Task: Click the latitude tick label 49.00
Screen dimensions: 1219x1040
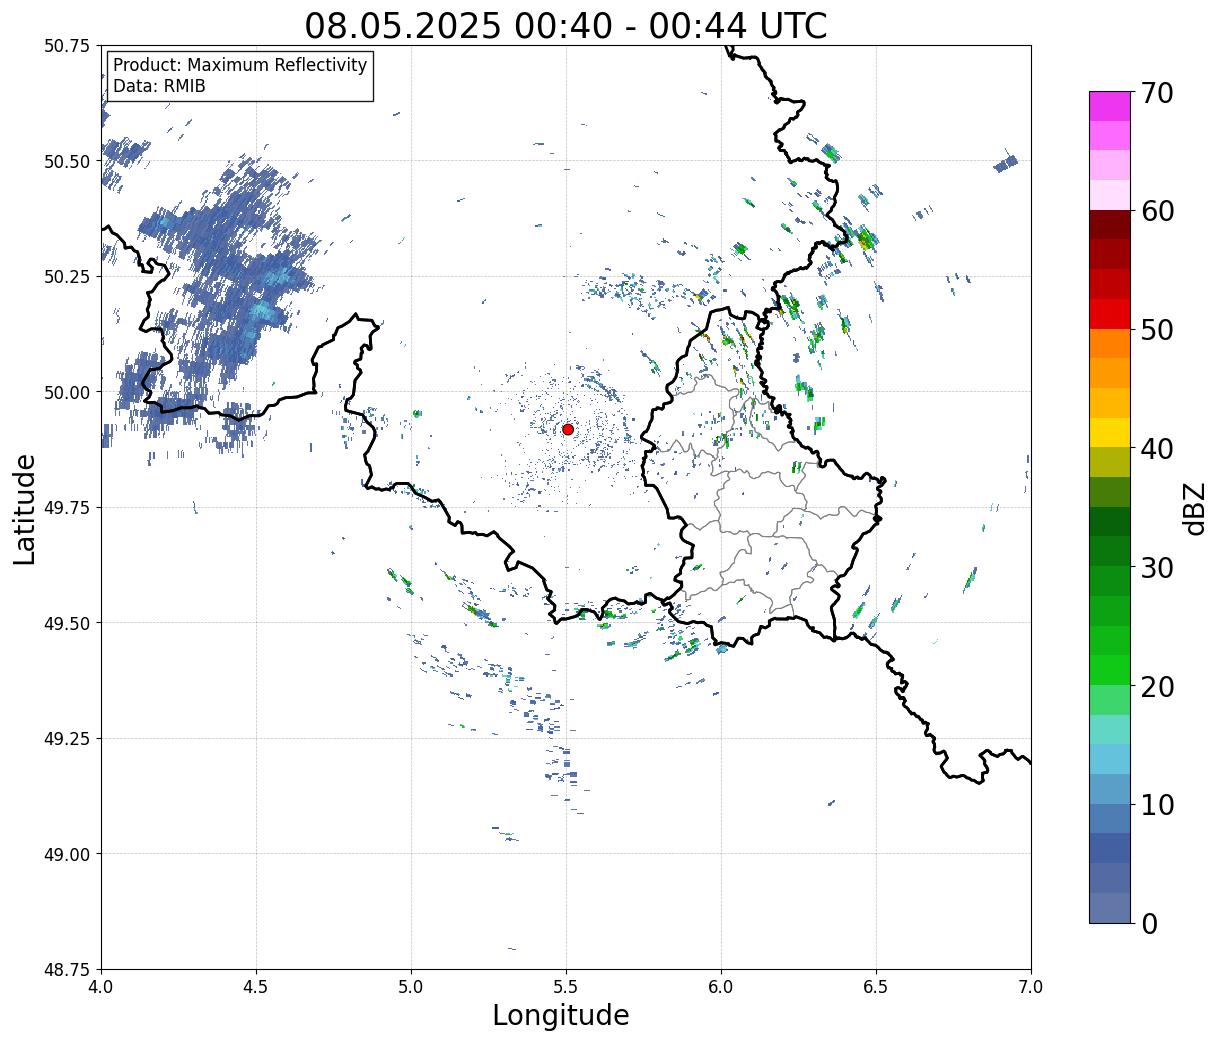Action: pyautogui.click(x=67, y=854)
